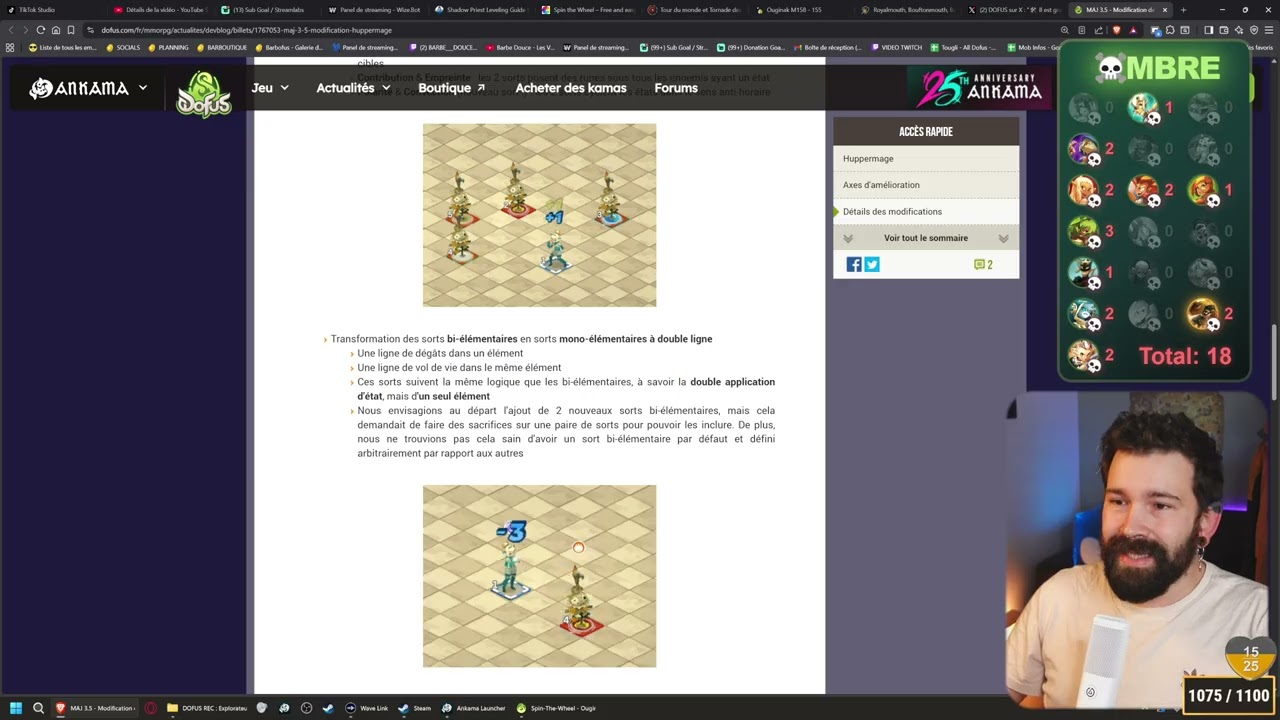Open the Actualités menu

353,88
